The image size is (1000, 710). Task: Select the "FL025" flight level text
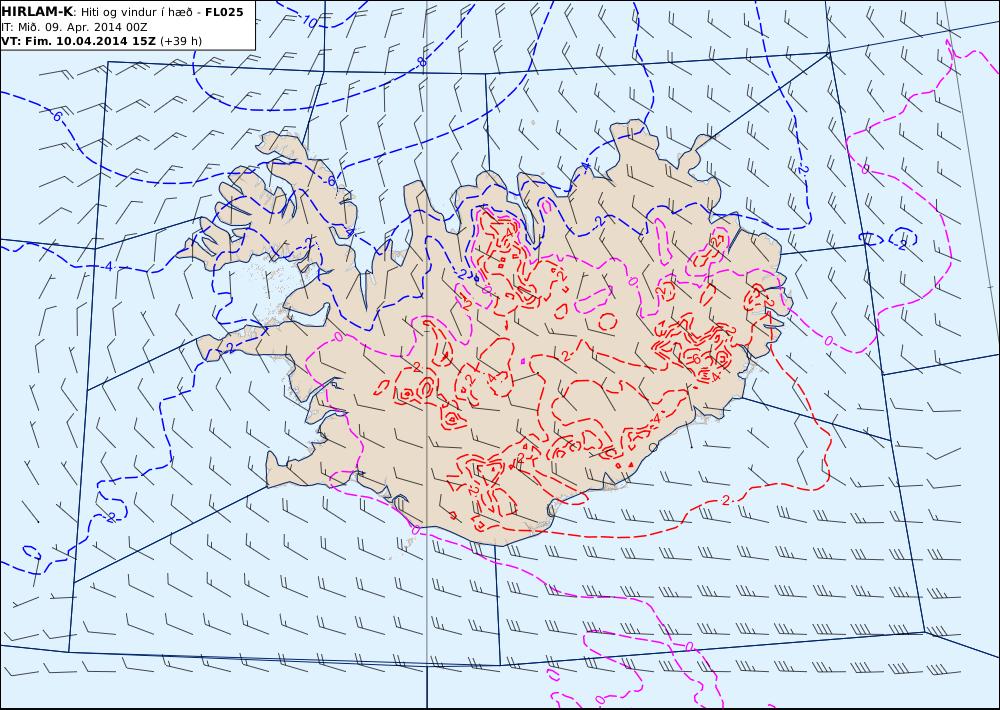click(x=224, y=12)
